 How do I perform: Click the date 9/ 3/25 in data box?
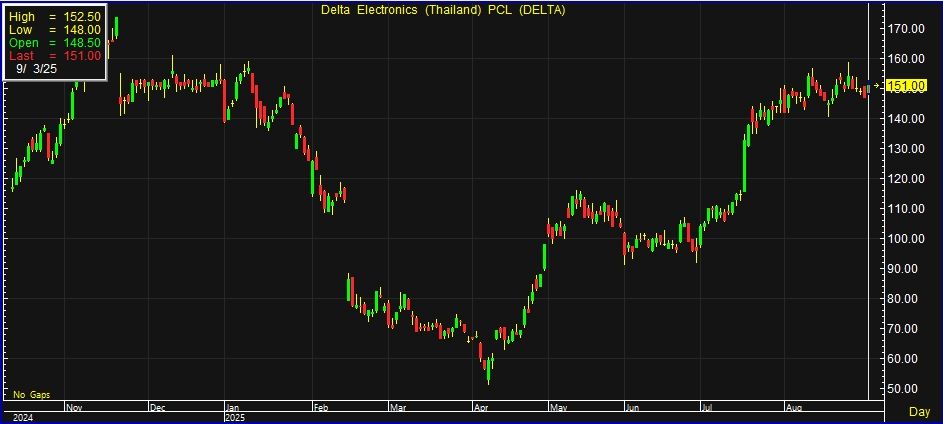(37, 69)
